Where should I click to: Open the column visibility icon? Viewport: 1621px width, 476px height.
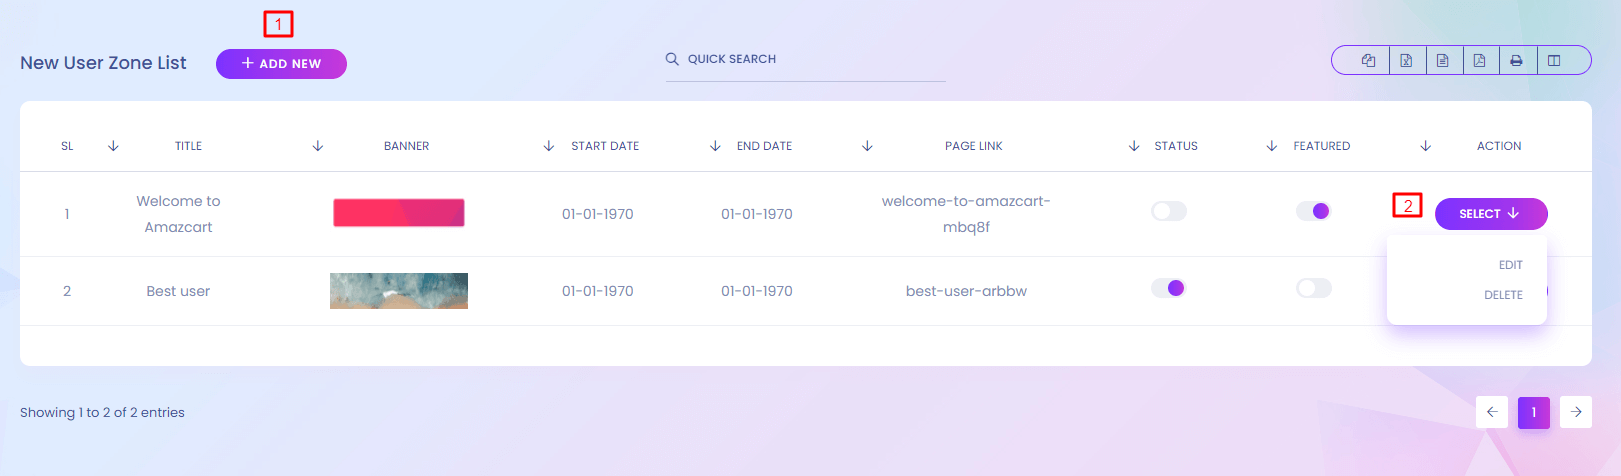(x=1554, y=61)
